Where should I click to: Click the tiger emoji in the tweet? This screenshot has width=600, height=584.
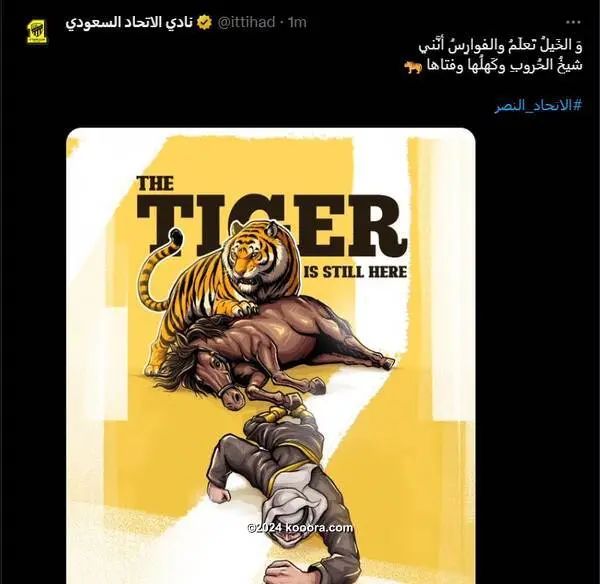pos(413,67)
